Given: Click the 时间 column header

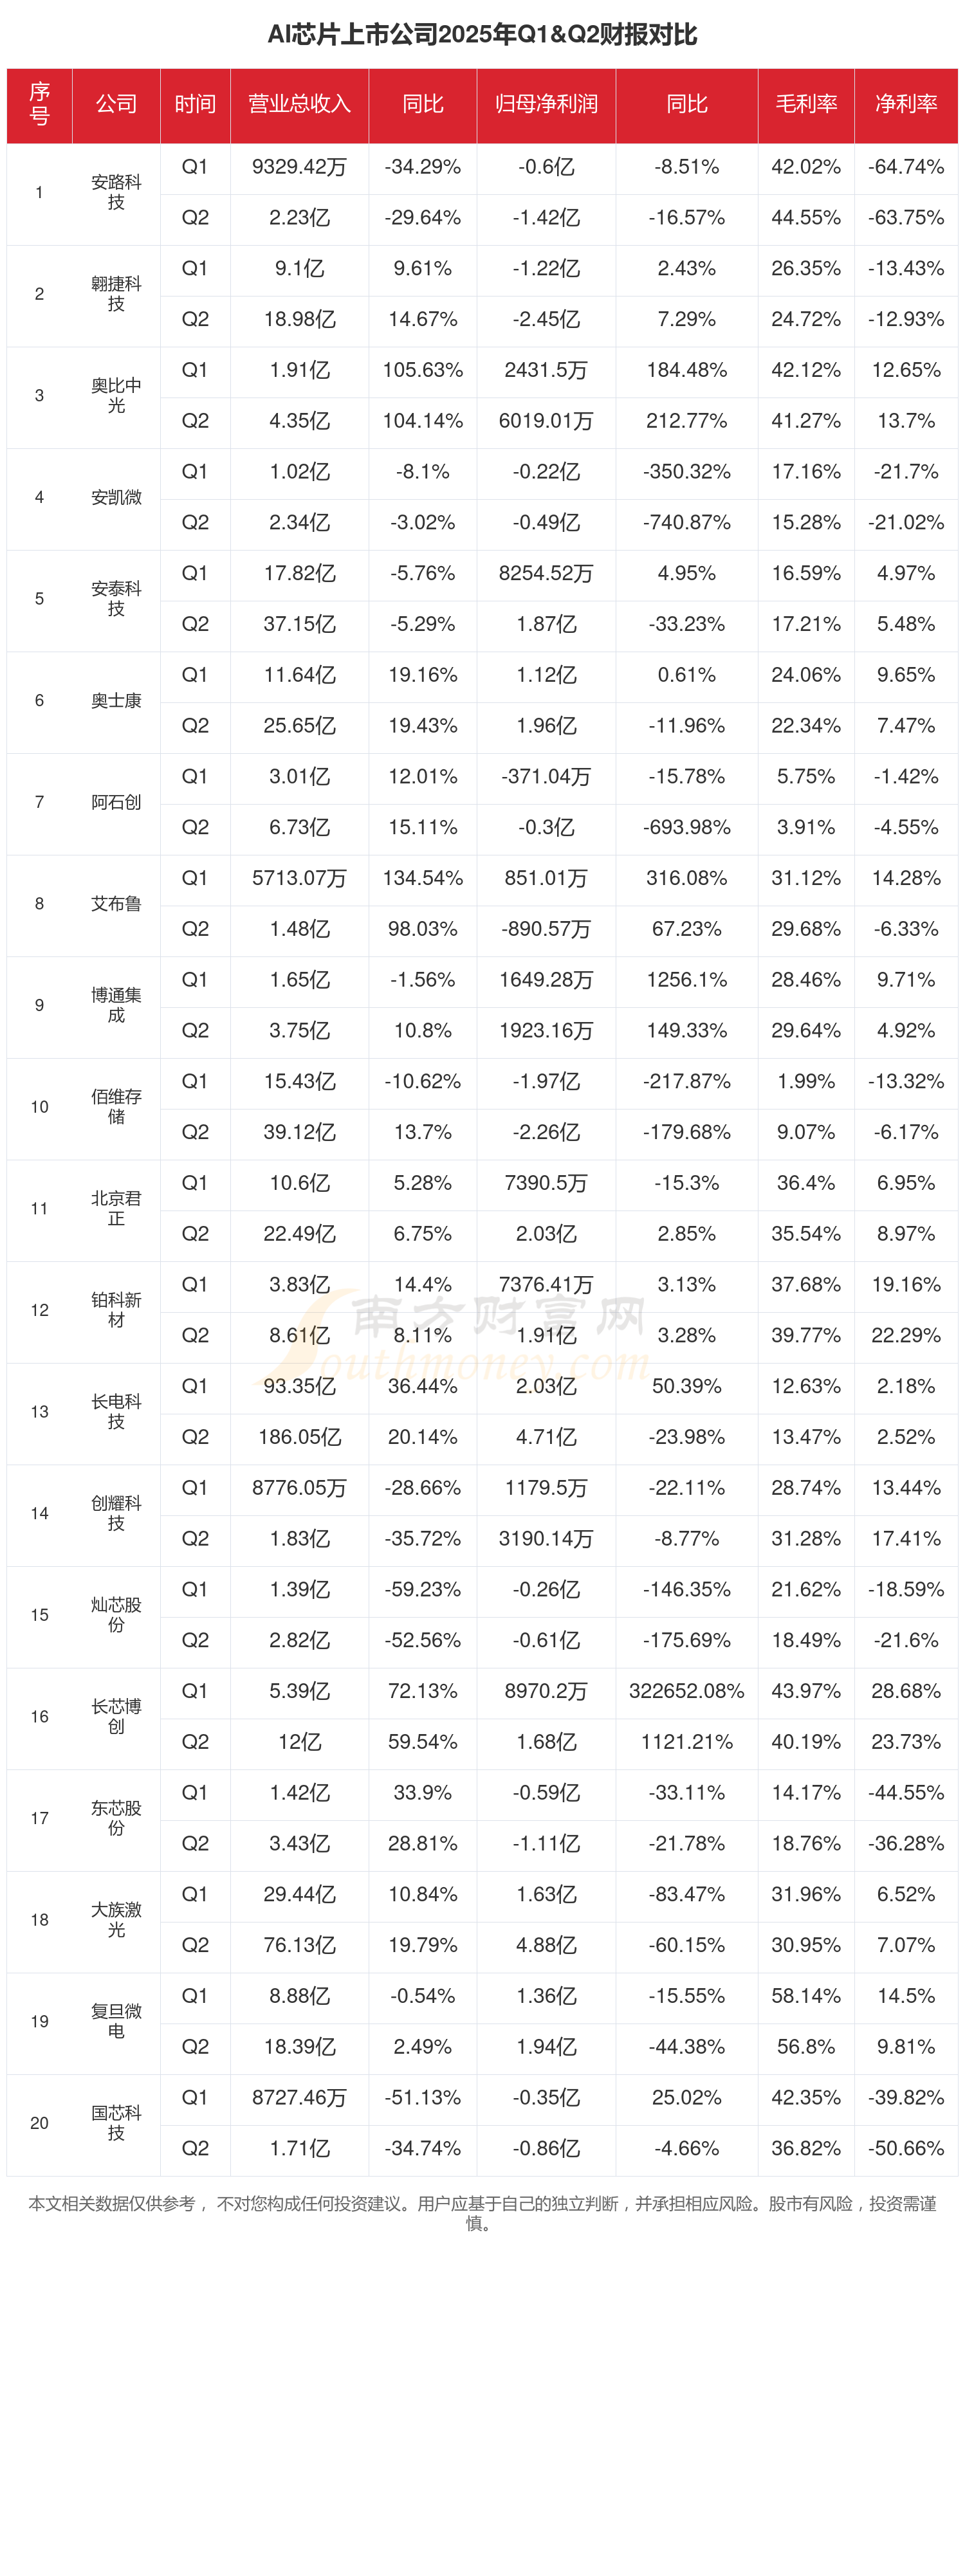Looking at the screenshot, I should (195, 104).
